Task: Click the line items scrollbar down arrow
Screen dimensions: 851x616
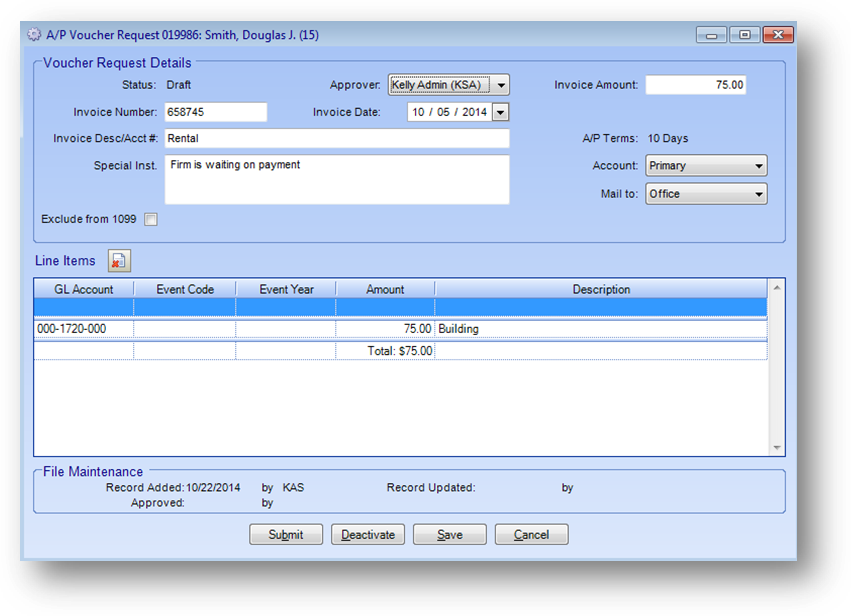Action: point(777,448)
